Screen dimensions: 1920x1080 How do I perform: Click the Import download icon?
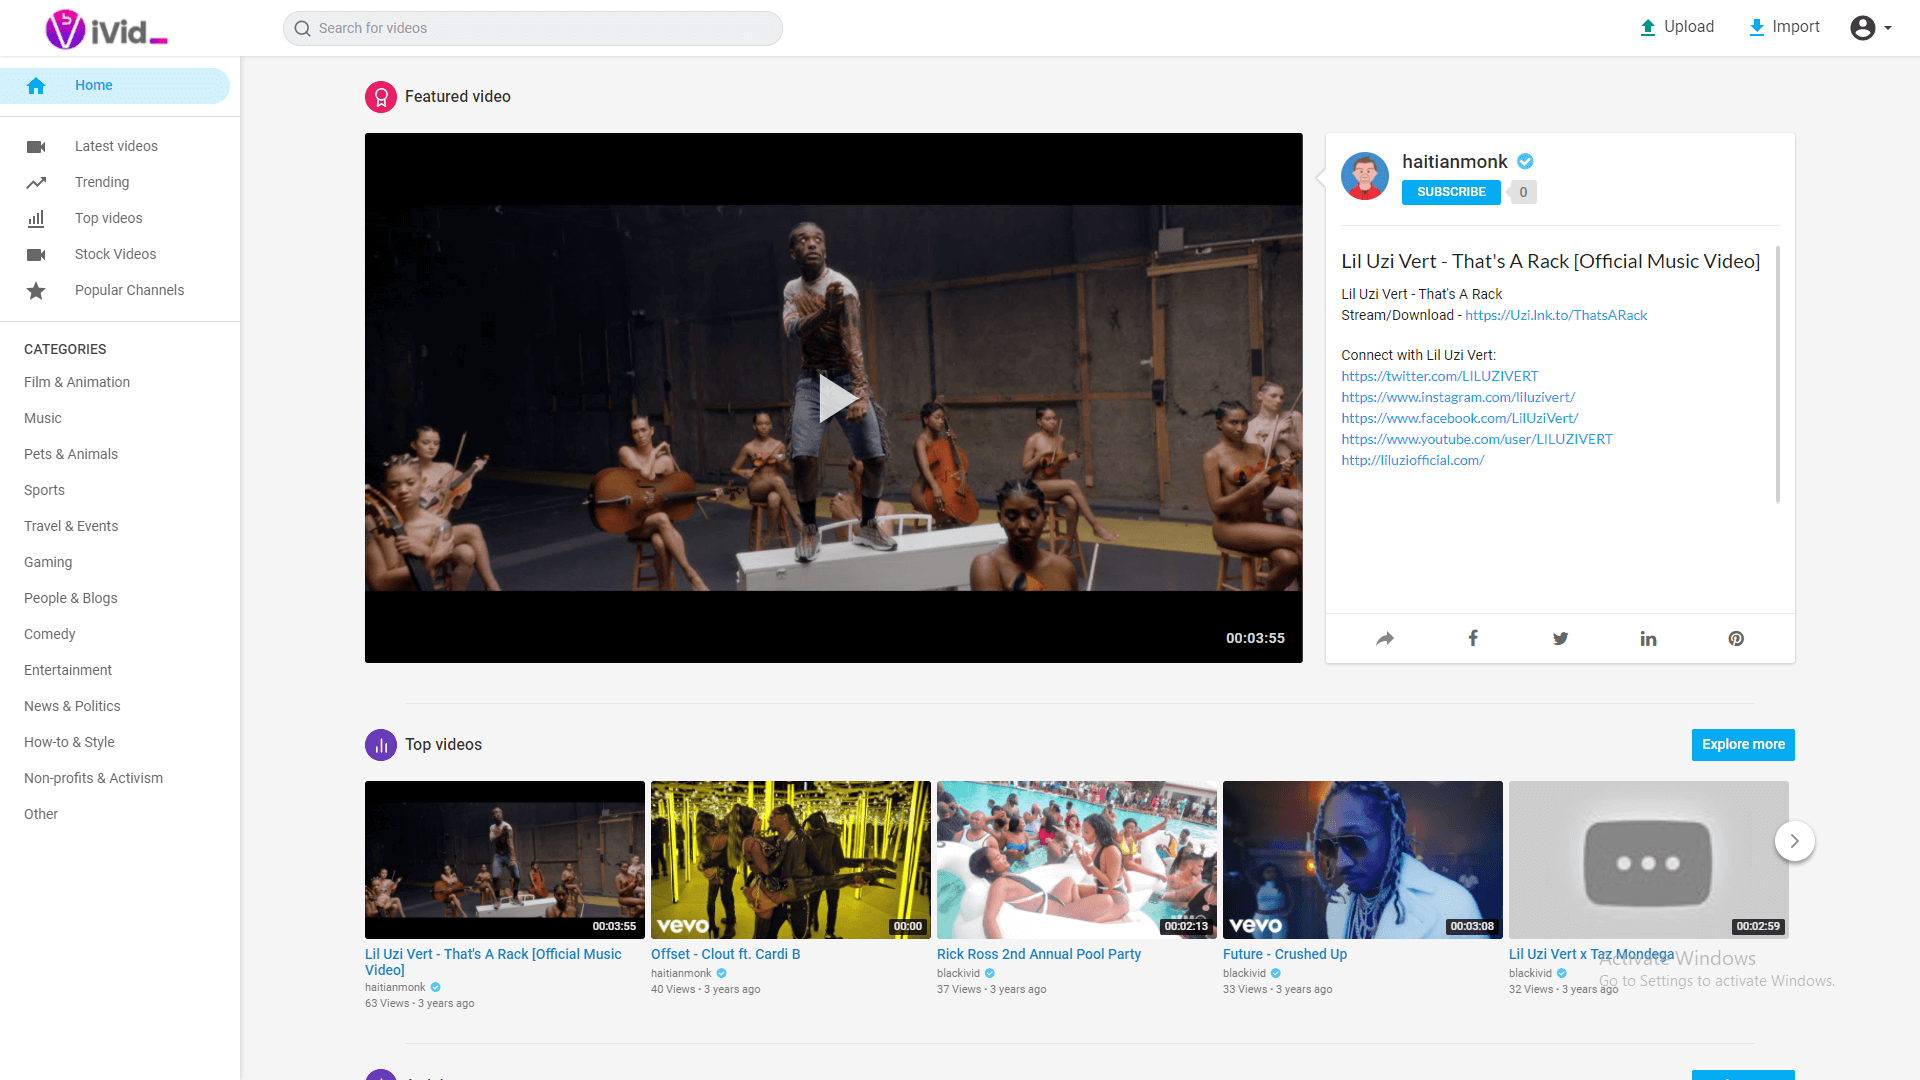[x=1756, y=28]
